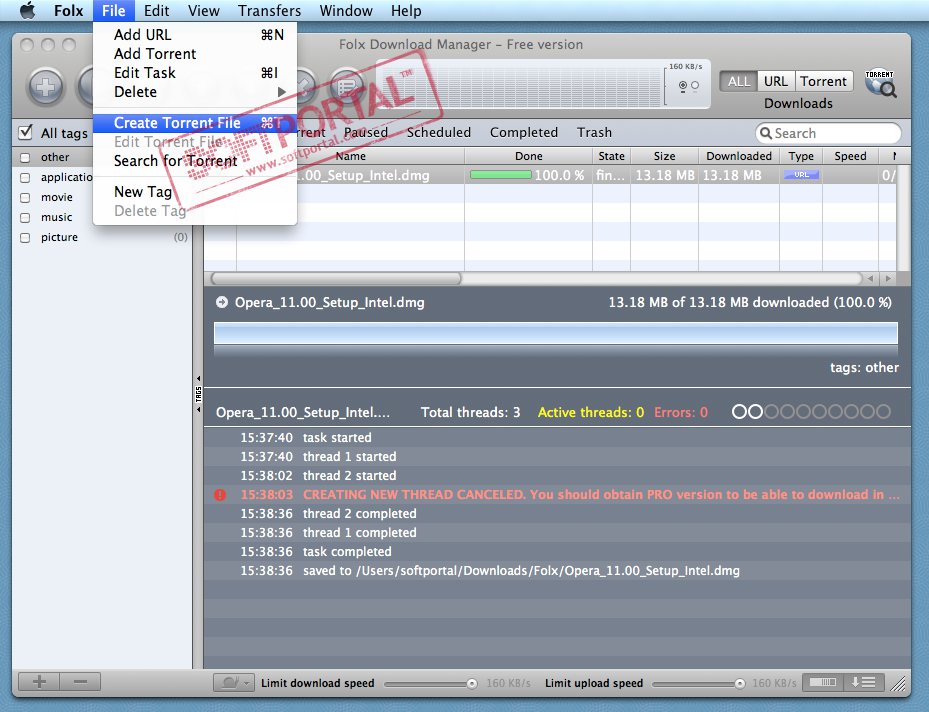Toggle the All tags checkbox

(25, 132)
